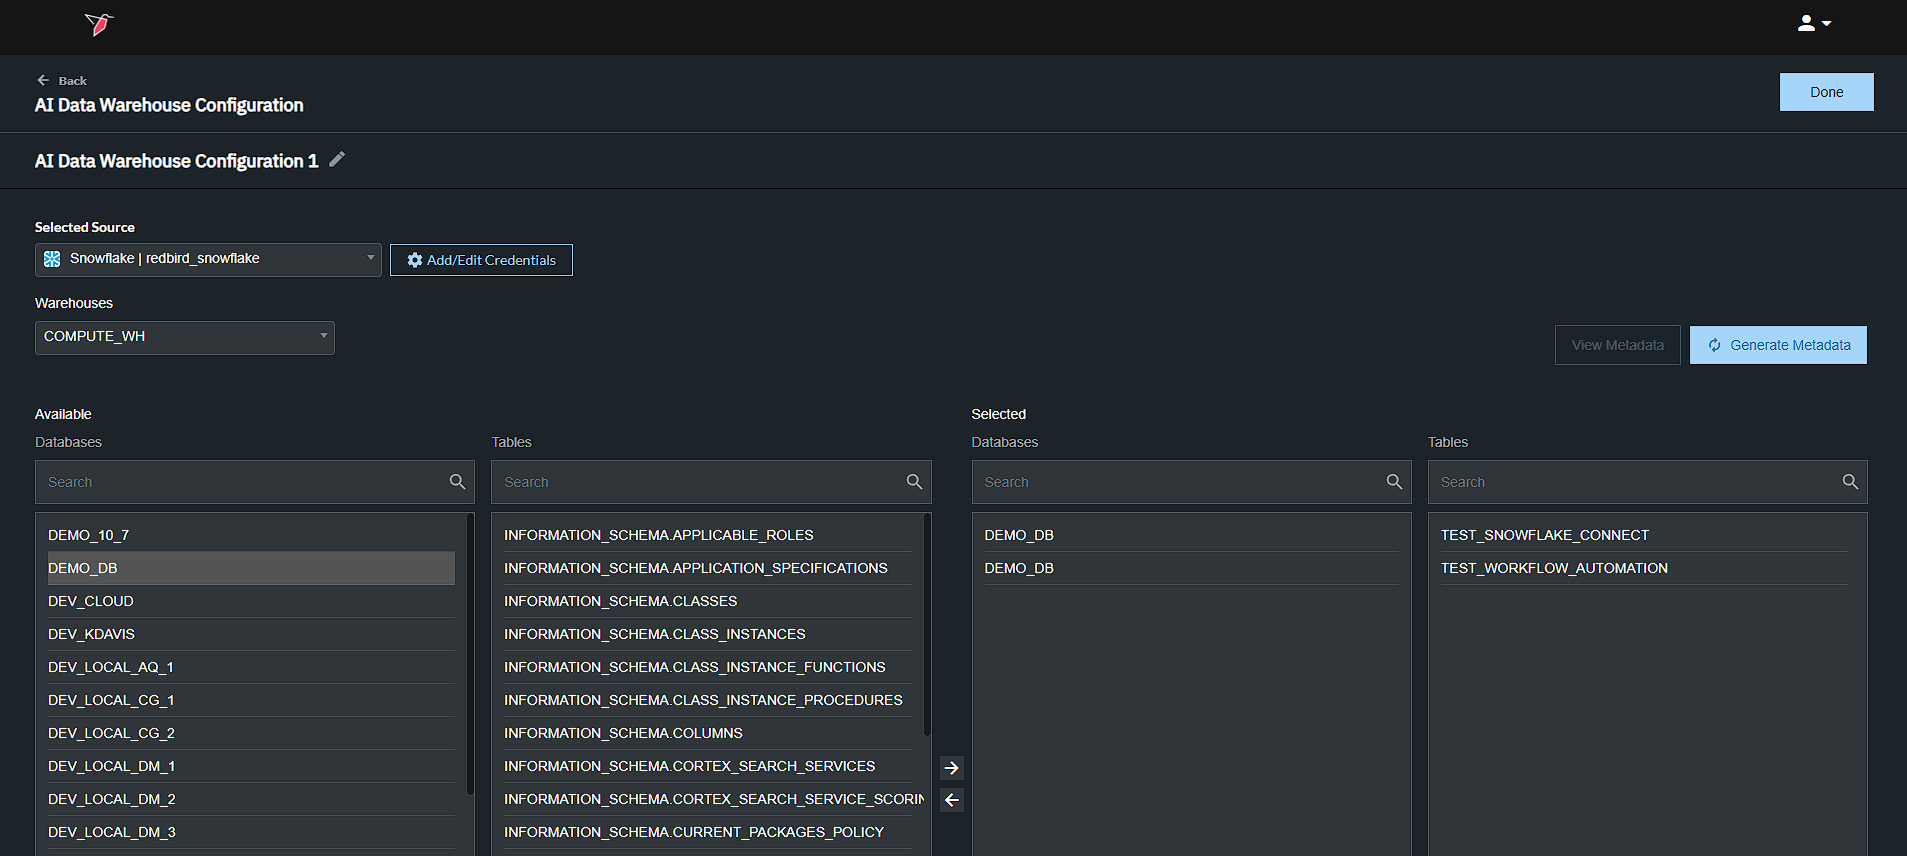Expand the Warehouses COMPUTE_WH dropdown
This screenshot has width=1907, height=856.
coord(185,337)
